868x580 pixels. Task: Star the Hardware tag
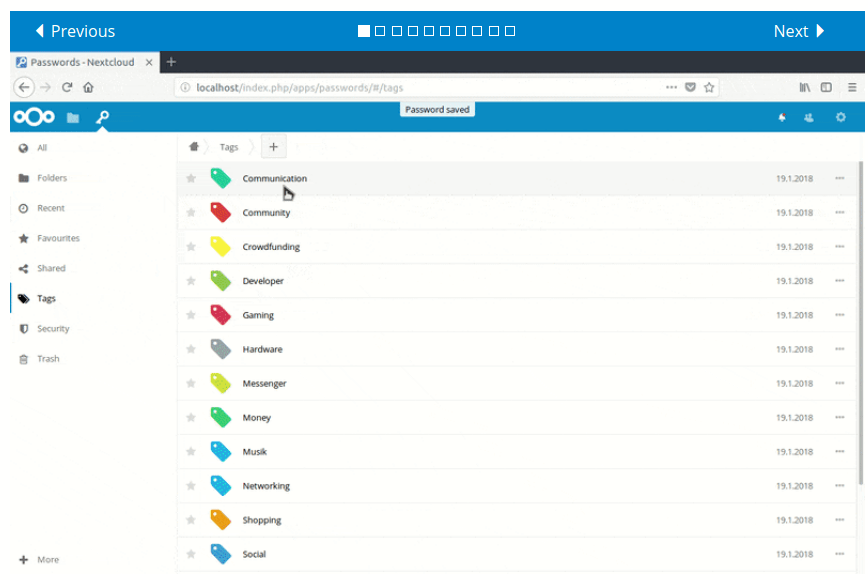point(191,349)
